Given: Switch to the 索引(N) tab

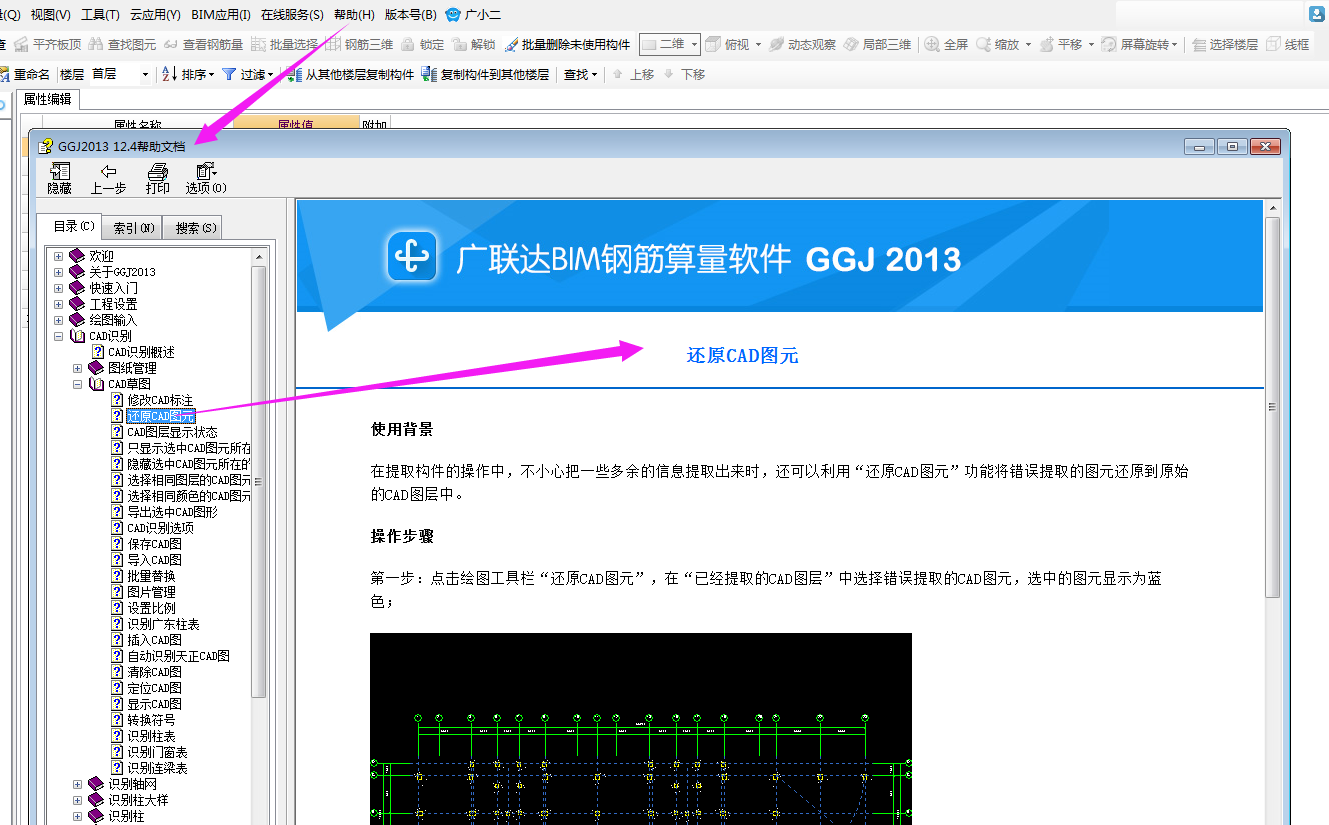Looking at the screenshot, I should pyautogui.click(x=134, y=228).
